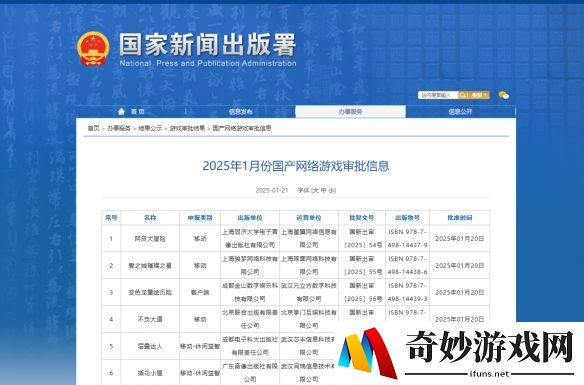Click row 4 publisher cell 北京联合出版有限责任公司

click(250, 319)
